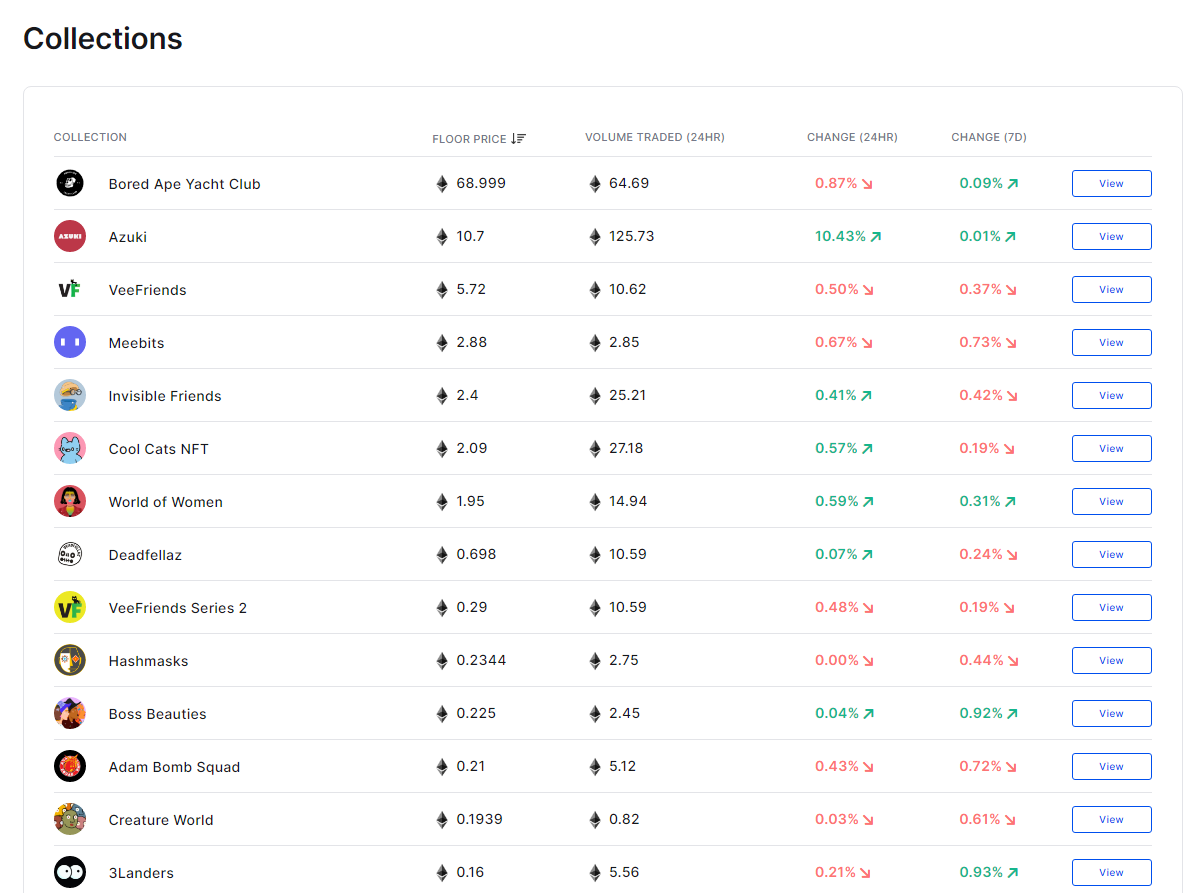Select the Cool Cats NFT avatar

[70, 448]
